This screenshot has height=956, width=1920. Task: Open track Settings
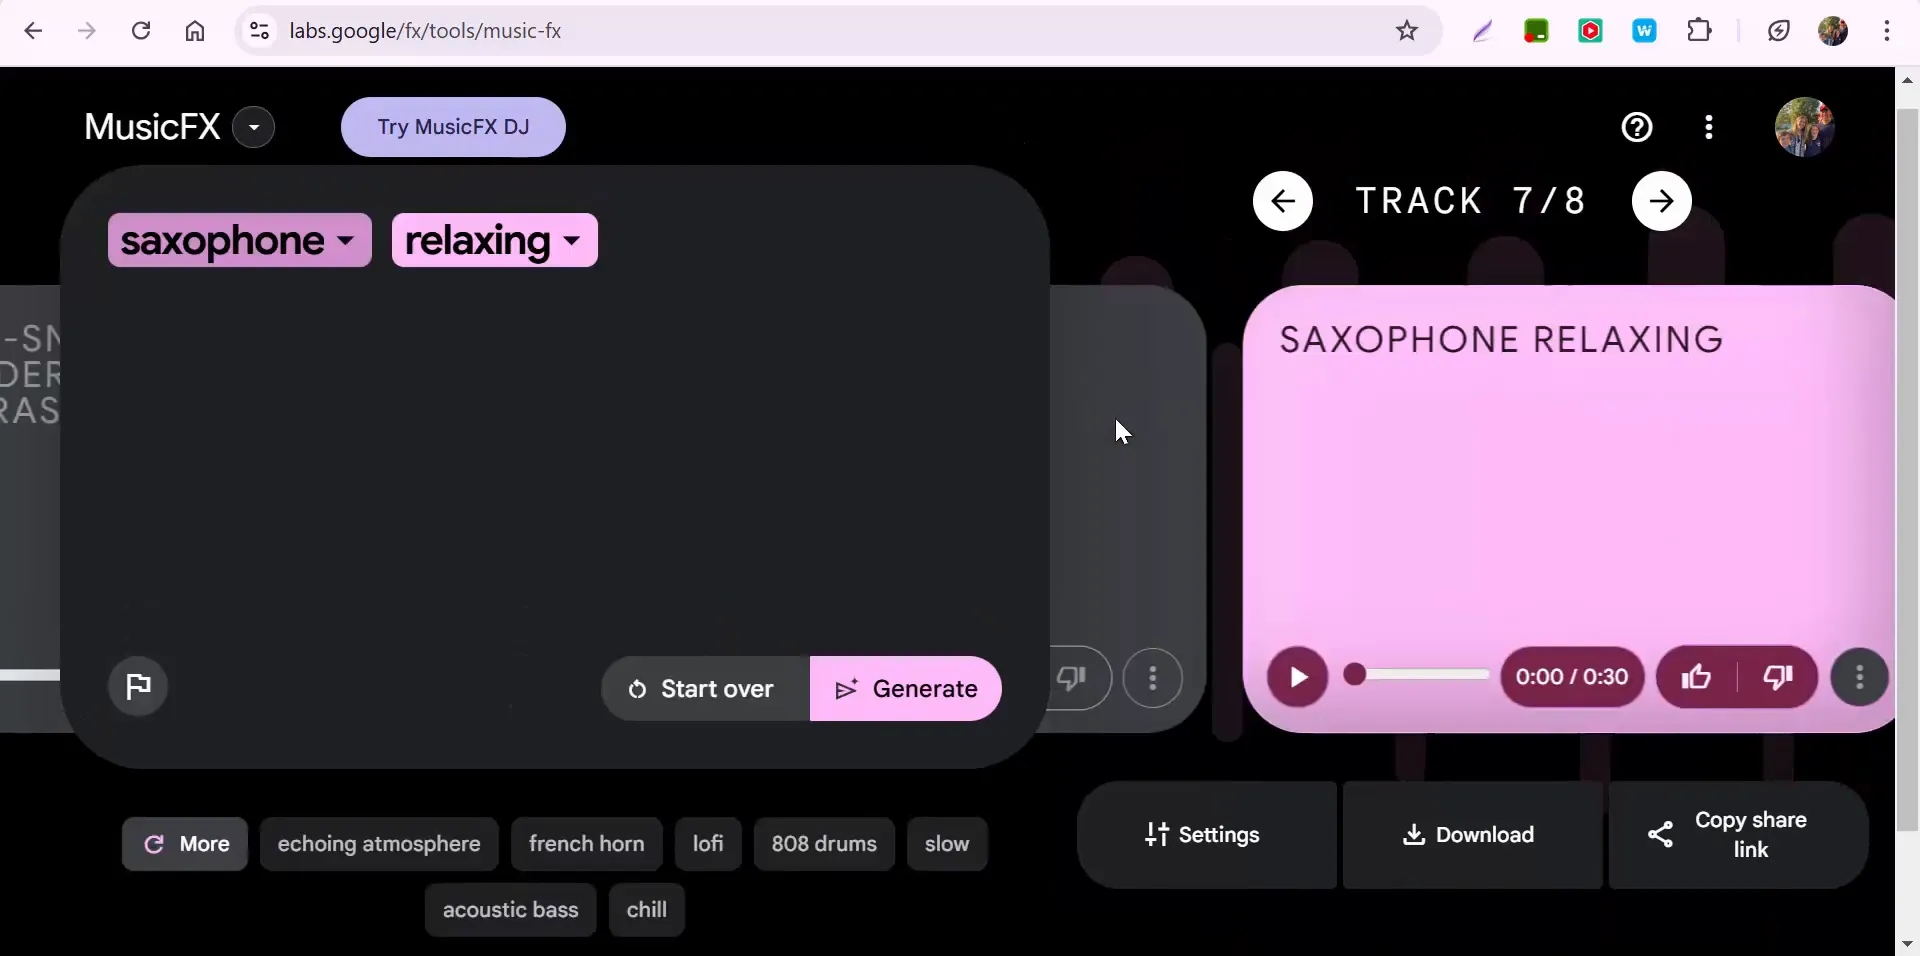coord(1207,835)
